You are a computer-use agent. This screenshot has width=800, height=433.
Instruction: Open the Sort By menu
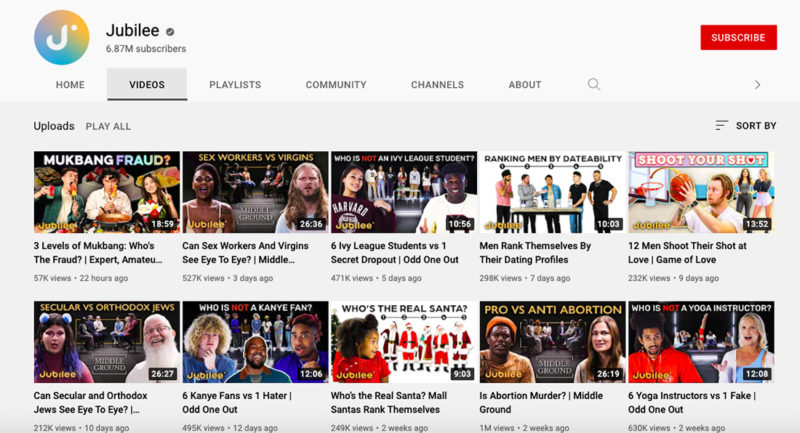tap(745, 125)
